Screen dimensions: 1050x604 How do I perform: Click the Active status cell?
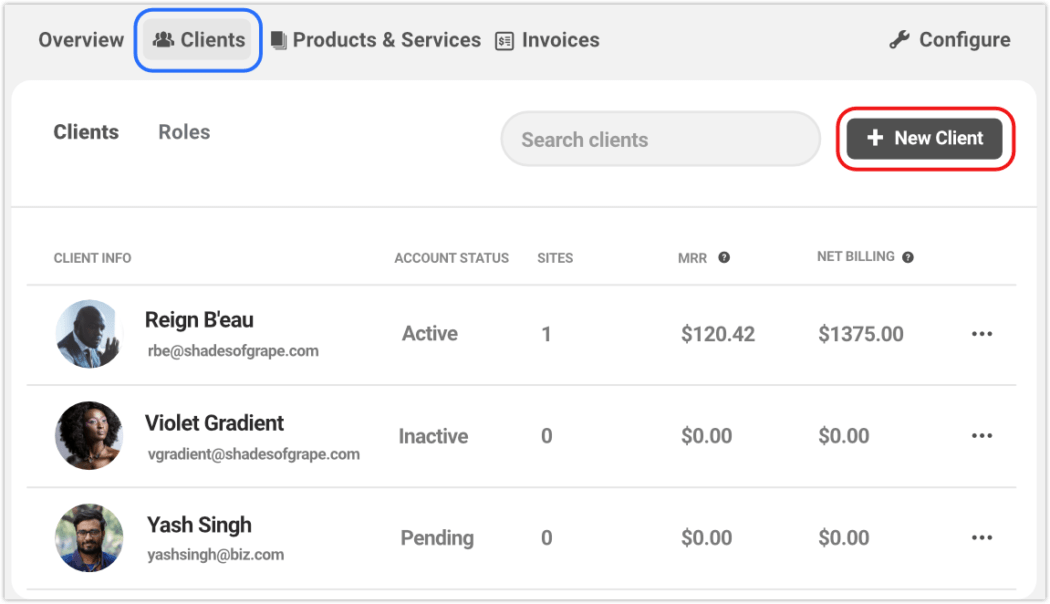pyautogui.click(x=430, y=333)
